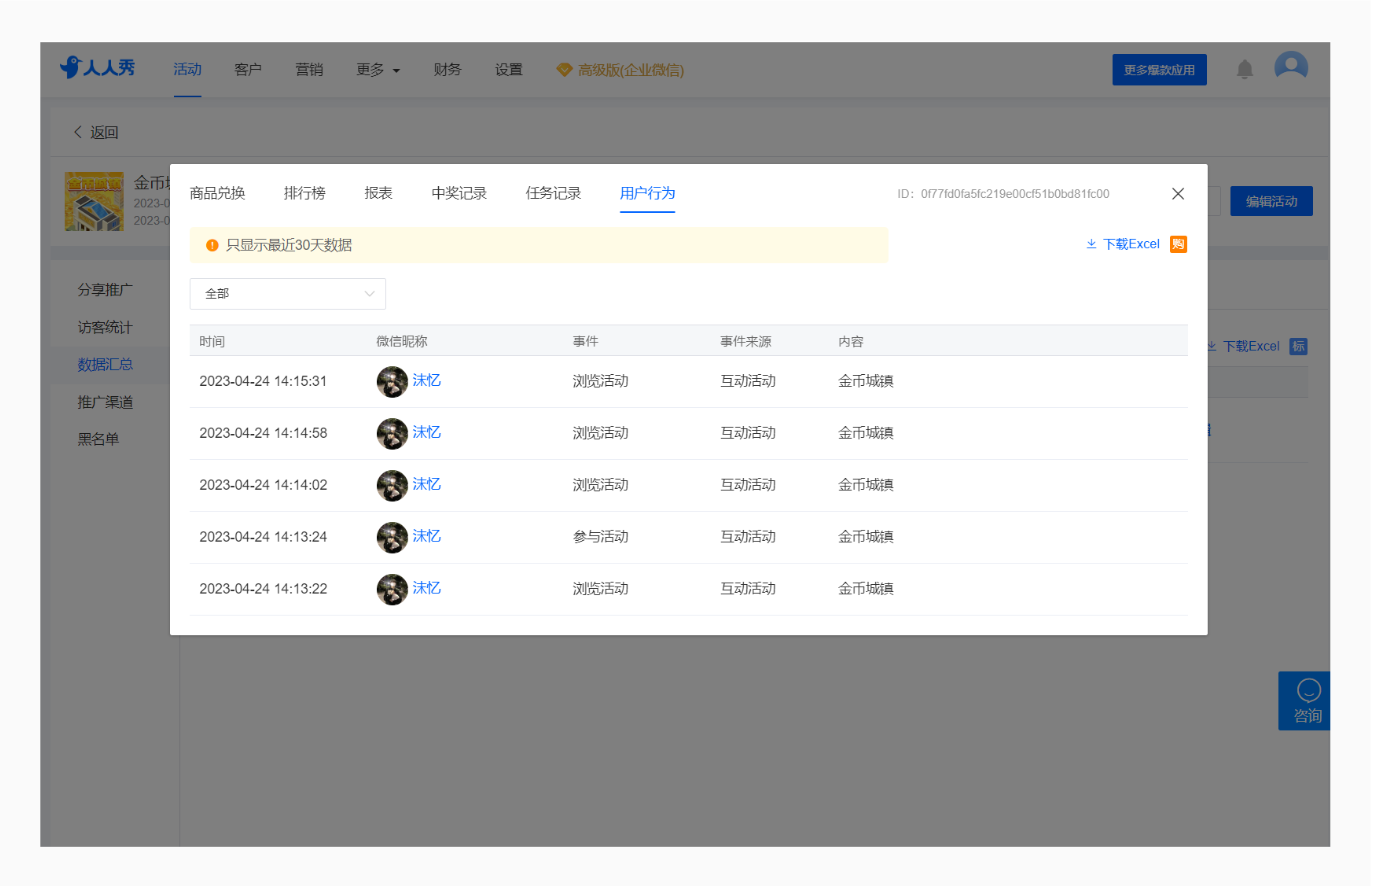The height and width of the screenshot is (886, 1375).
Task: Select the 活动 nav item
Action: pos(187,70)
